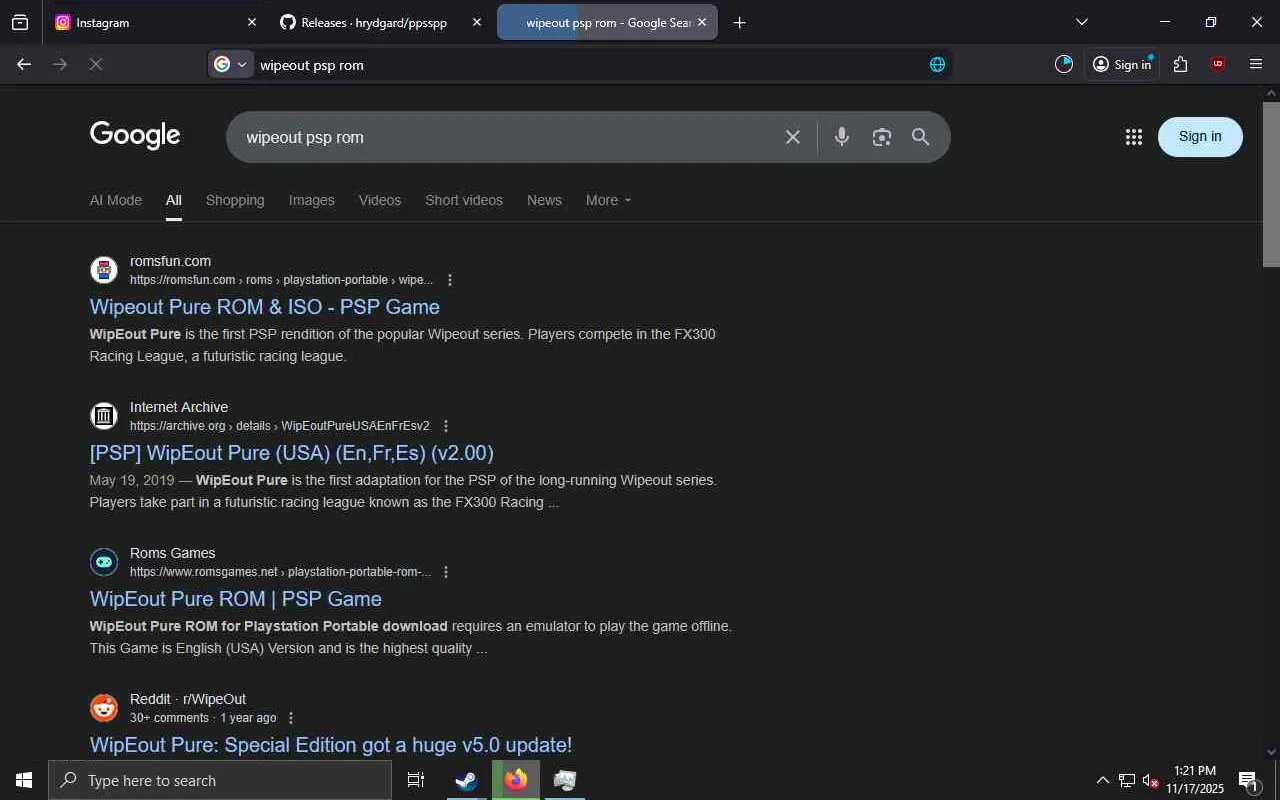Open the browser hamburger menu
The image size is (1280, 800).
pyautogui.click(x=1256, y=64)
